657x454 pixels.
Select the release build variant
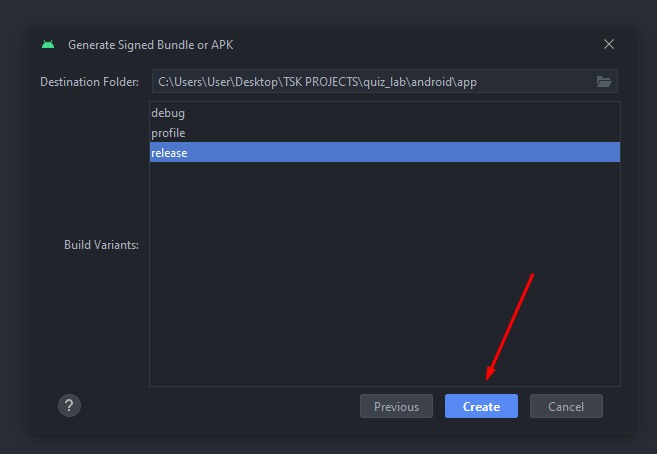click(170, 153)
